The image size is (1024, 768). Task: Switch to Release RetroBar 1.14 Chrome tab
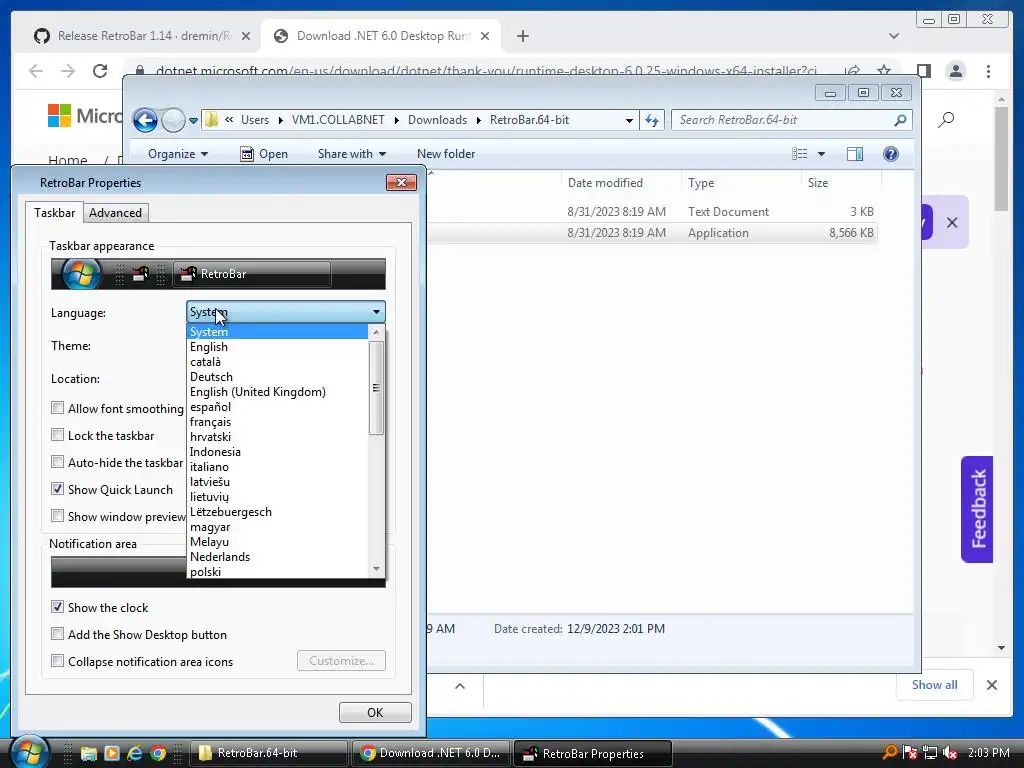click(142, 36)
